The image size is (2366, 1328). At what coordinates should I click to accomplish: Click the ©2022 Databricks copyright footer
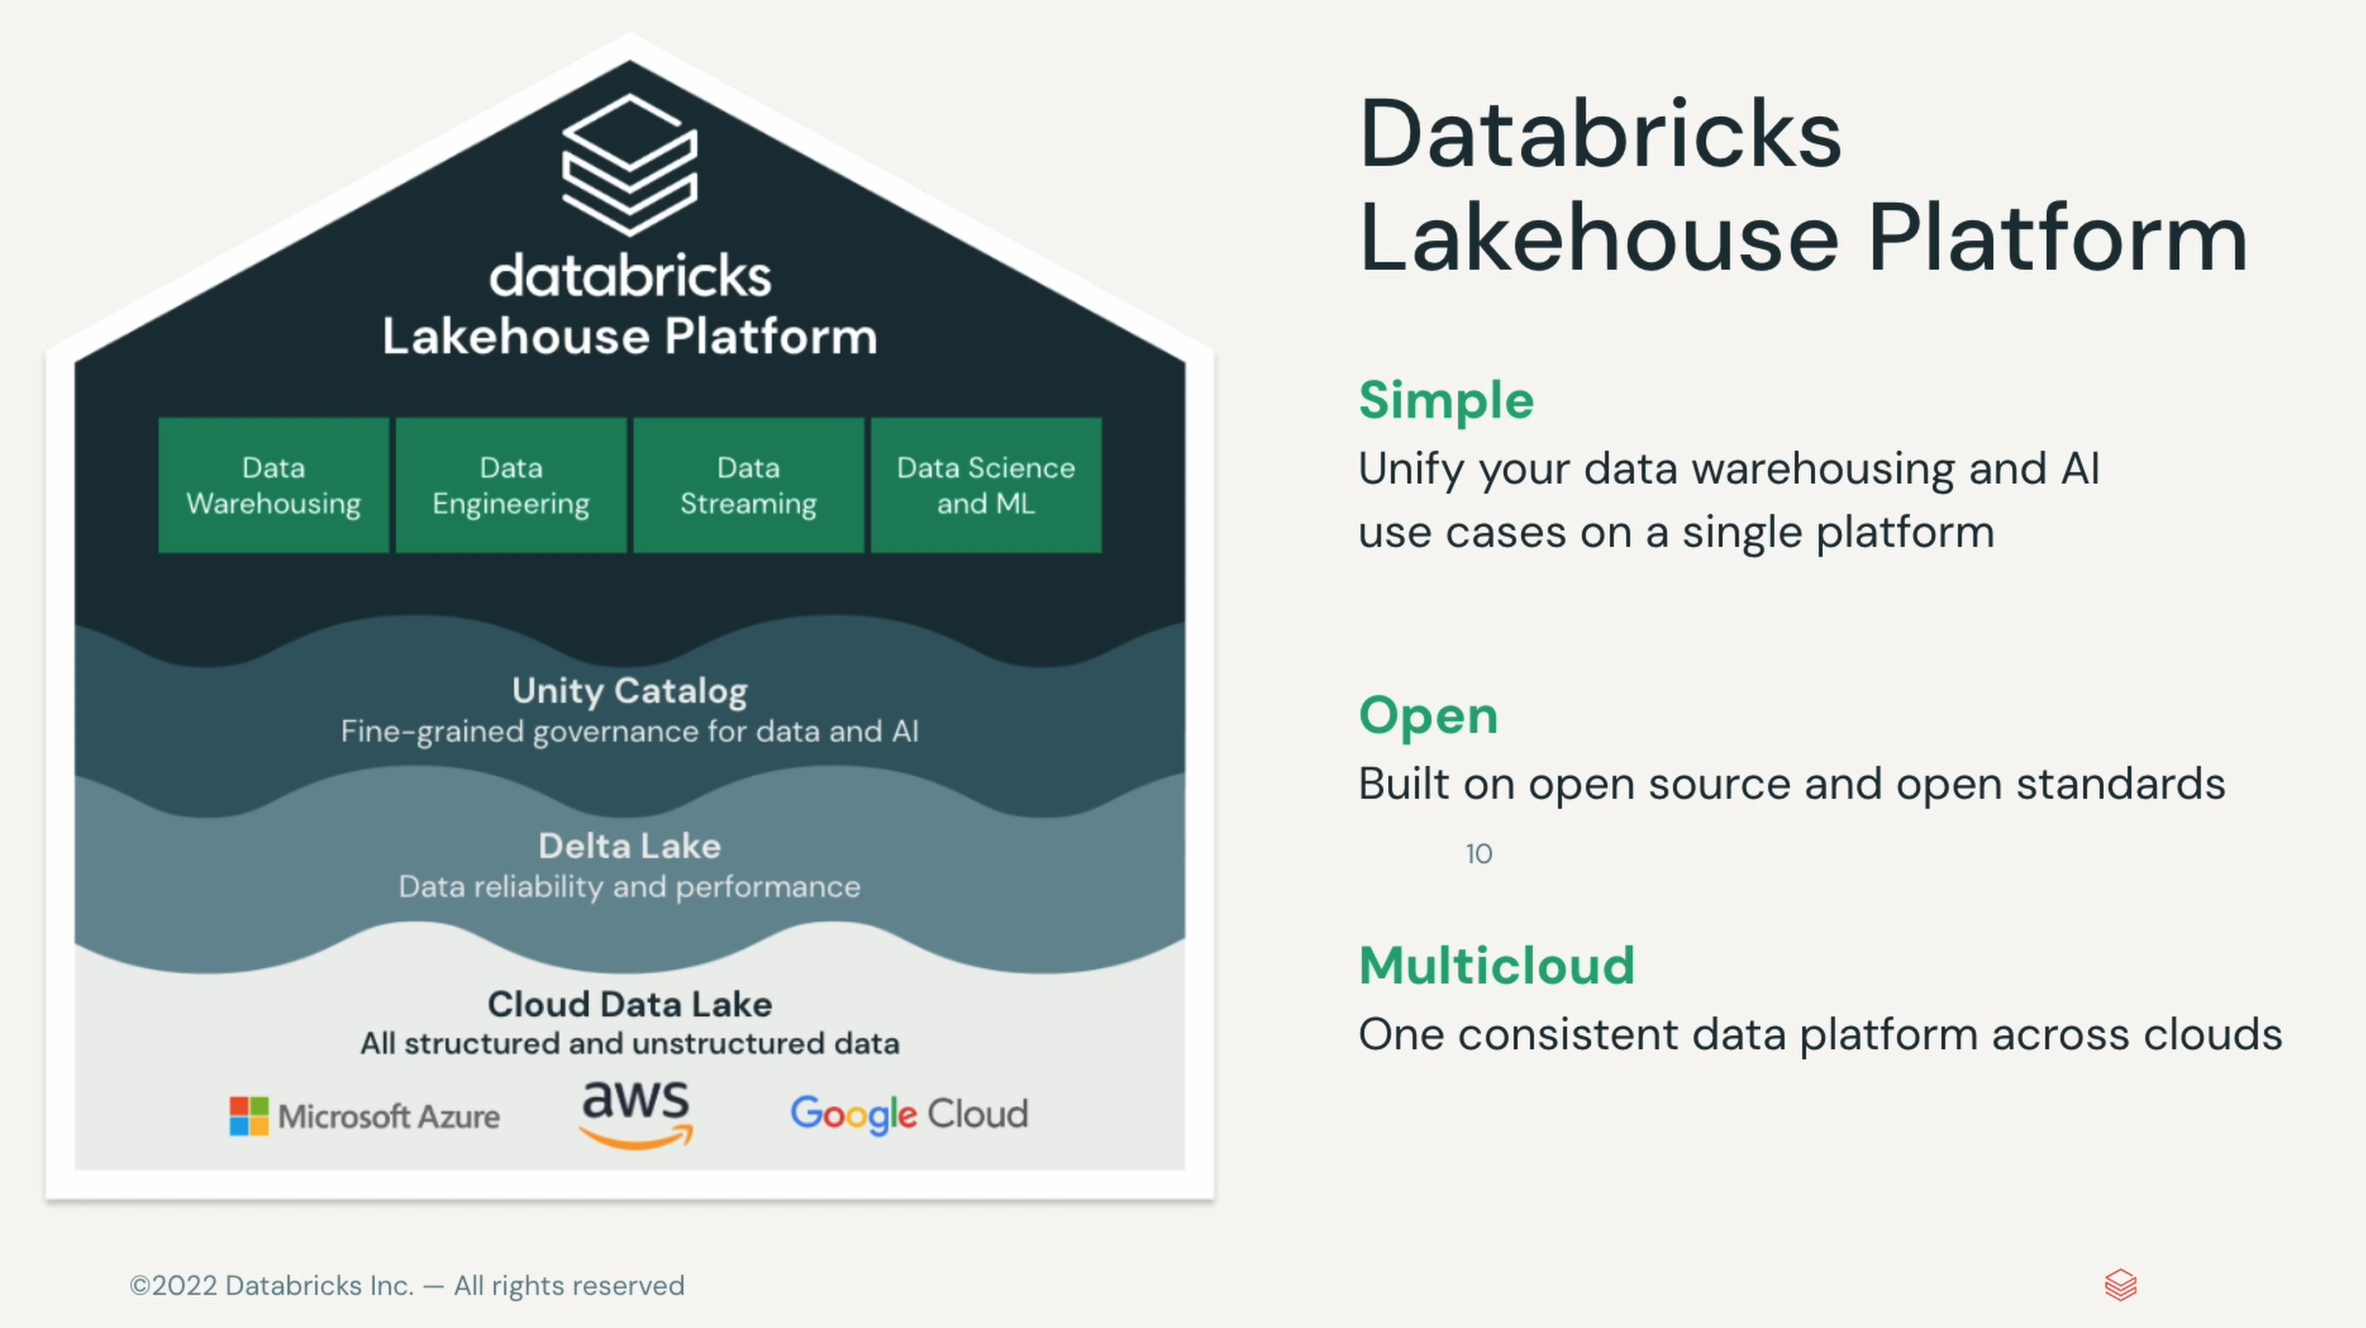click(x=407, y=1286)
